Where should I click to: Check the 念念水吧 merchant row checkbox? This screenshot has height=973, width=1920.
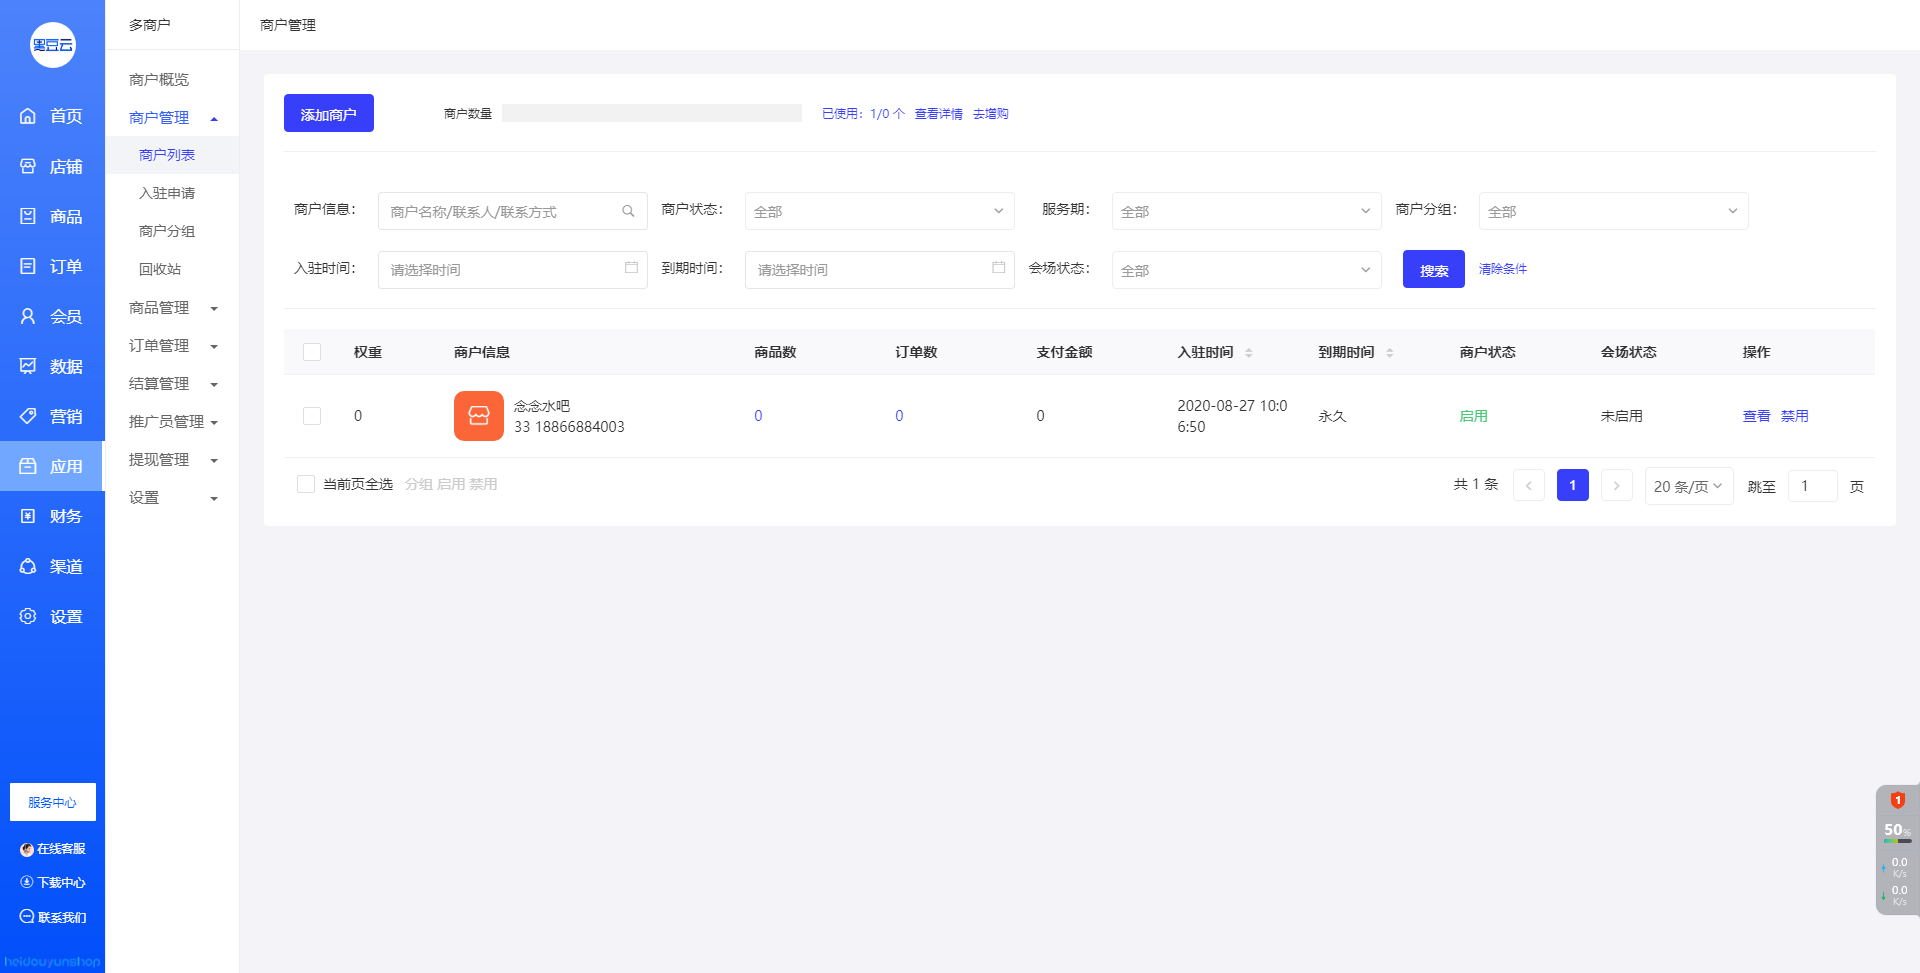tap(312, 416)
